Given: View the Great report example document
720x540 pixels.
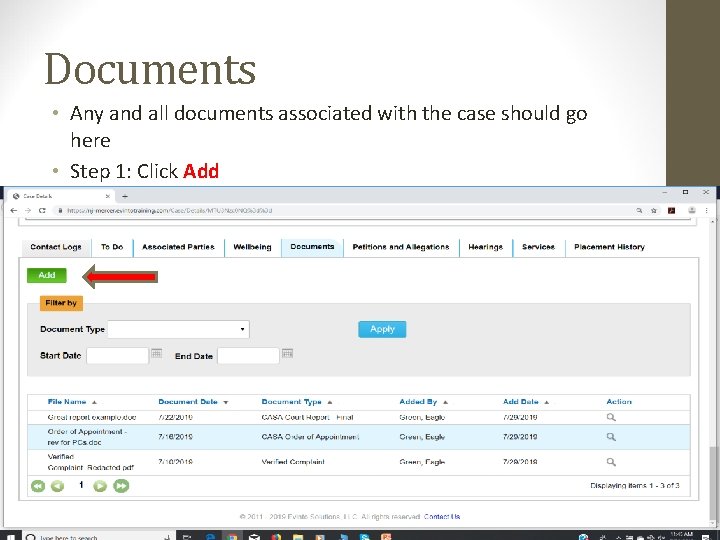Looking at the screenshot, I should click(611, 417).
